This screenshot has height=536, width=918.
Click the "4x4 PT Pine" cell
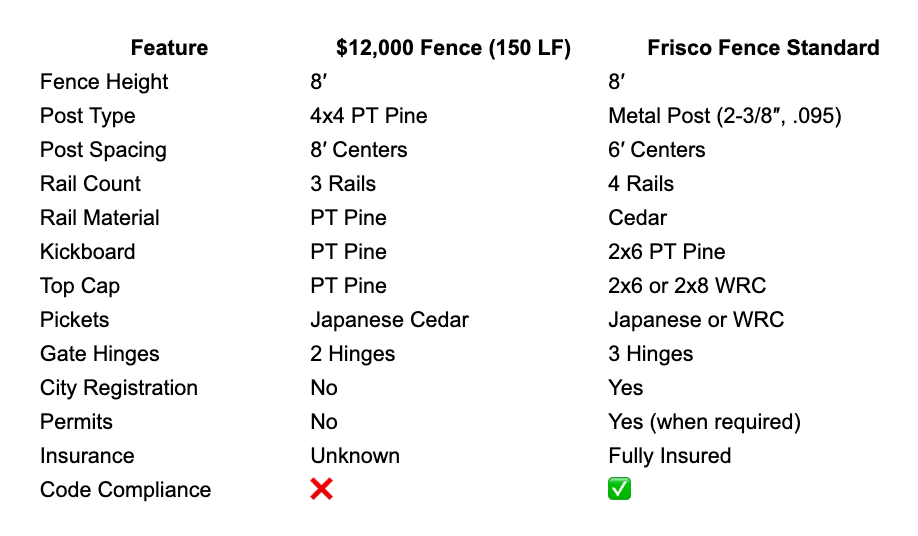pos(368,116)
